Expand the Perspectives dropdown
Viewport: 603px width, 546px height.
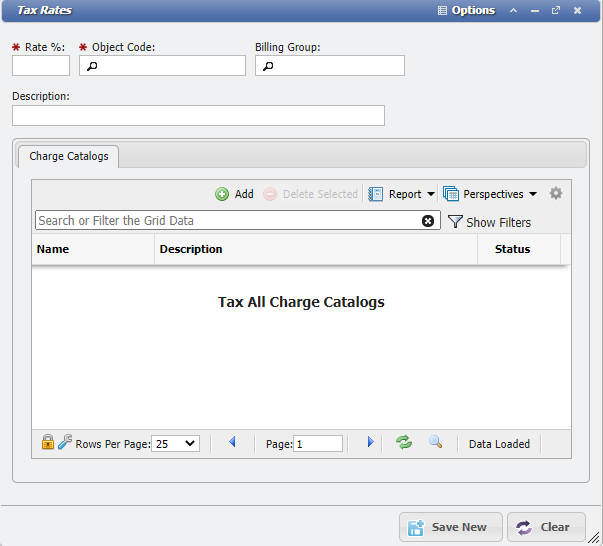click(490, 194)
